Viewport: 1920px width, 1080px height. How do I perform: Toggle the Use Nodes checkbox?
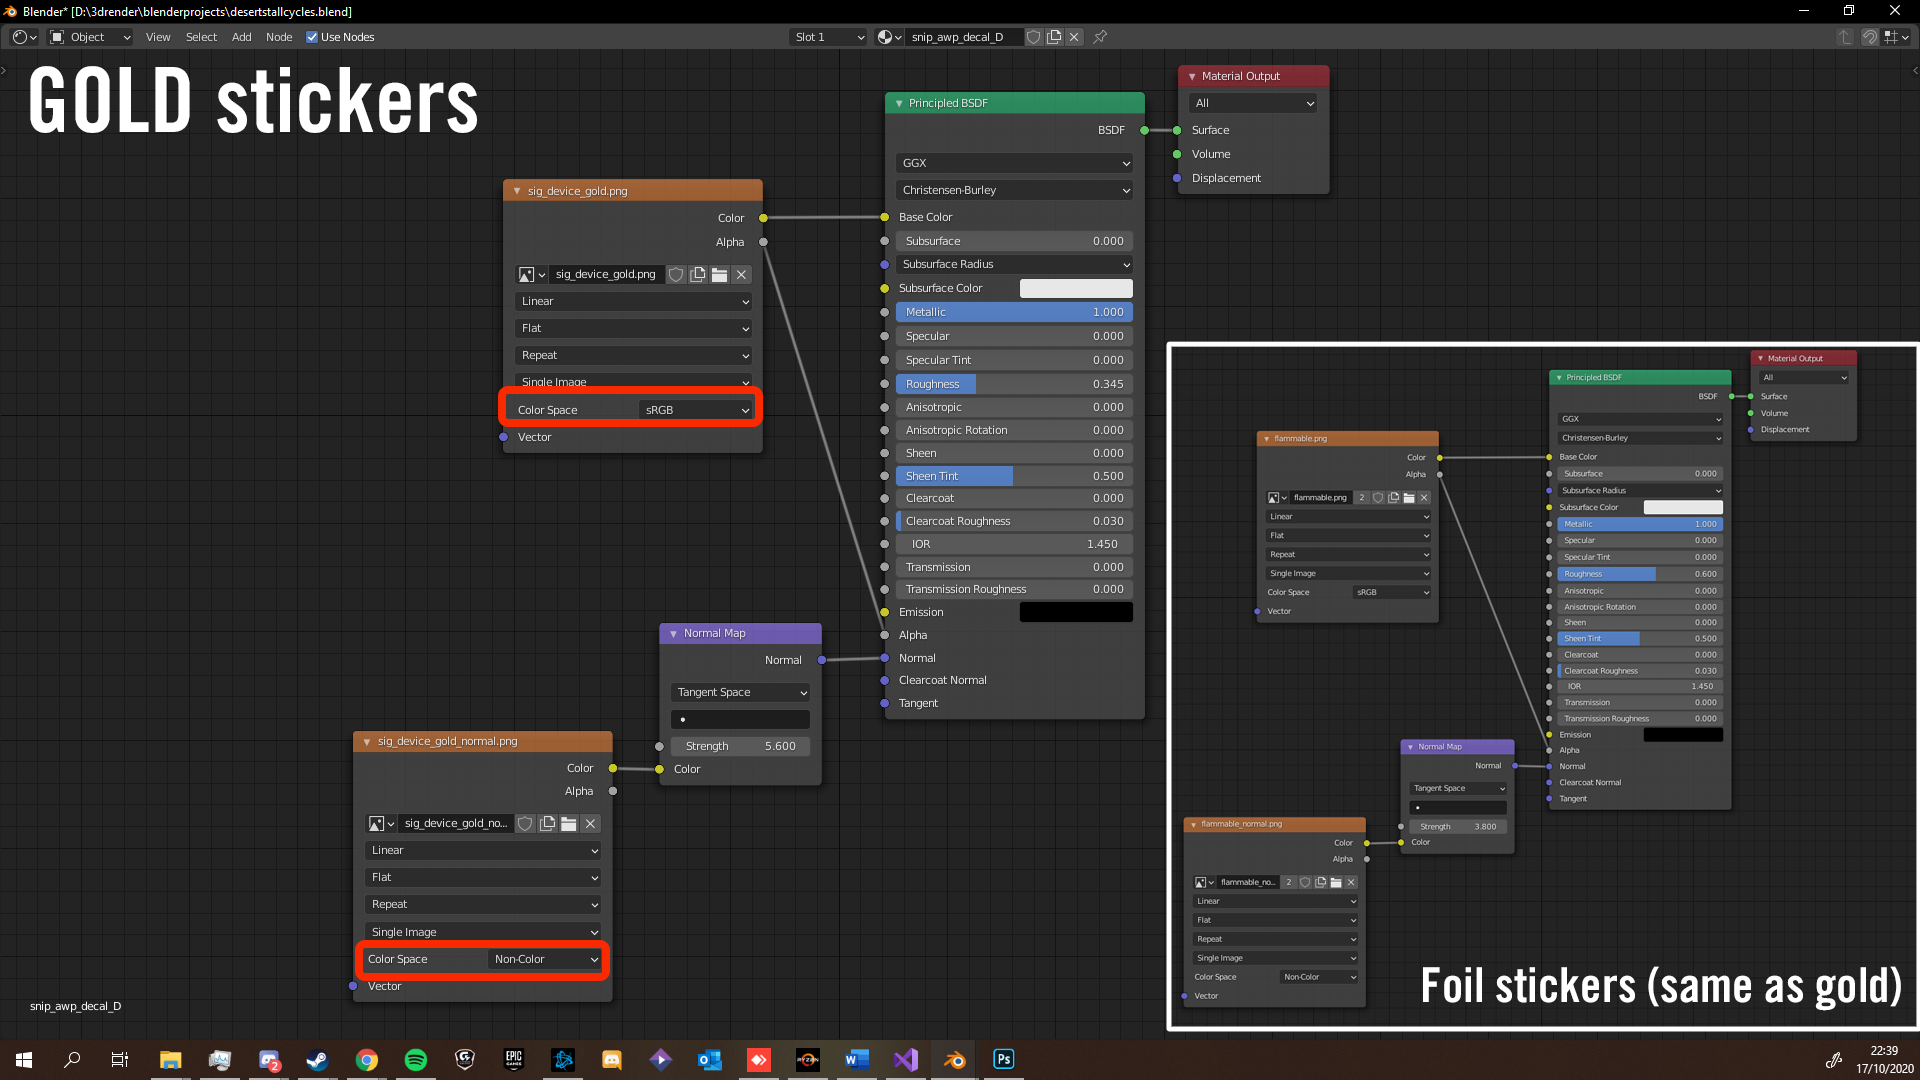[x=312, y=37]
